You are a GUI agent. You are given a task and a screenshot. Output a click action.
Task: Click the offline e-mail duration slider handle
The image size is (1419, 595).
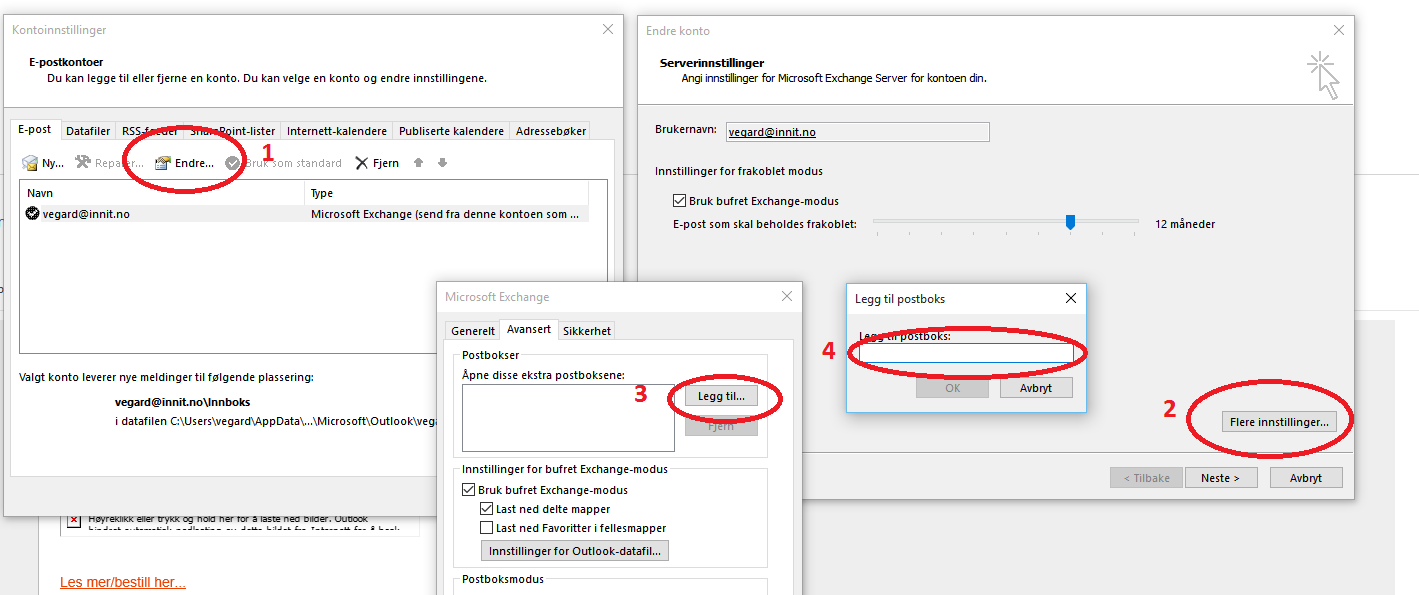pos(1070,222)
